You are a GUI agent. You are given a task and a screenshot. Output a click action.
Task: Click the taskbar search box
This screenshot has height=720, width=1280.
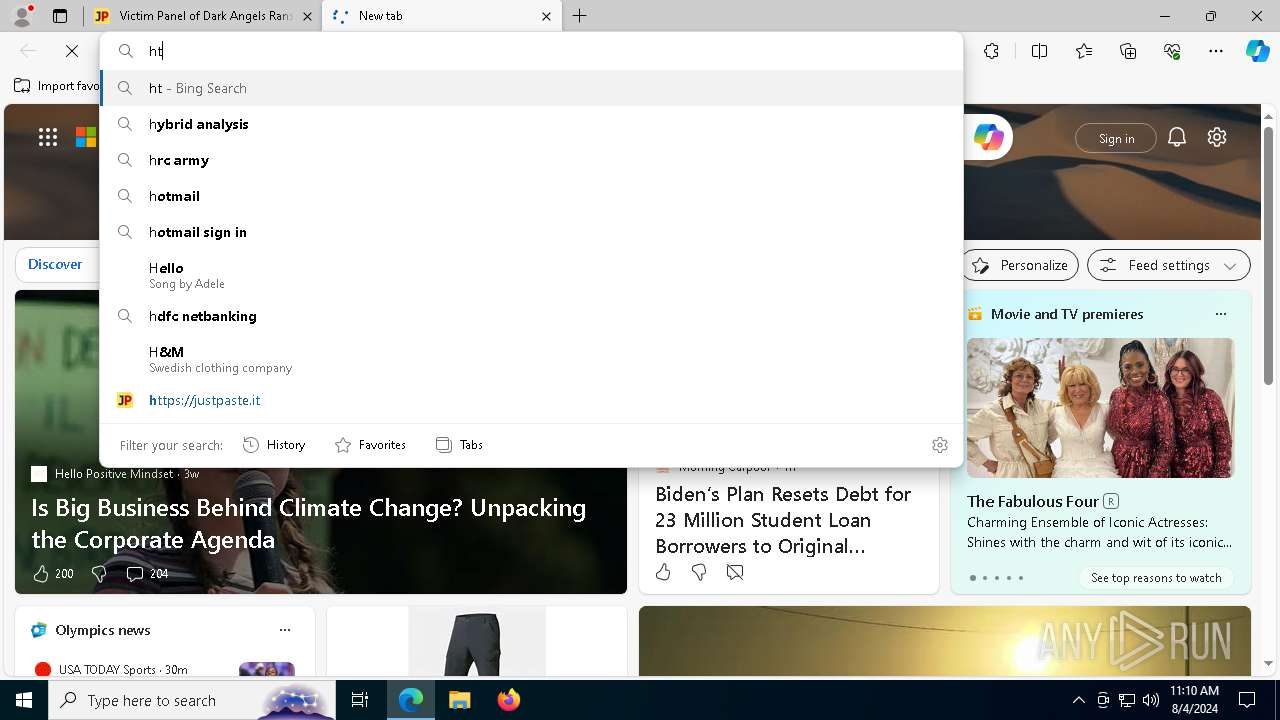pyautogui.click(x=192, y=700)
